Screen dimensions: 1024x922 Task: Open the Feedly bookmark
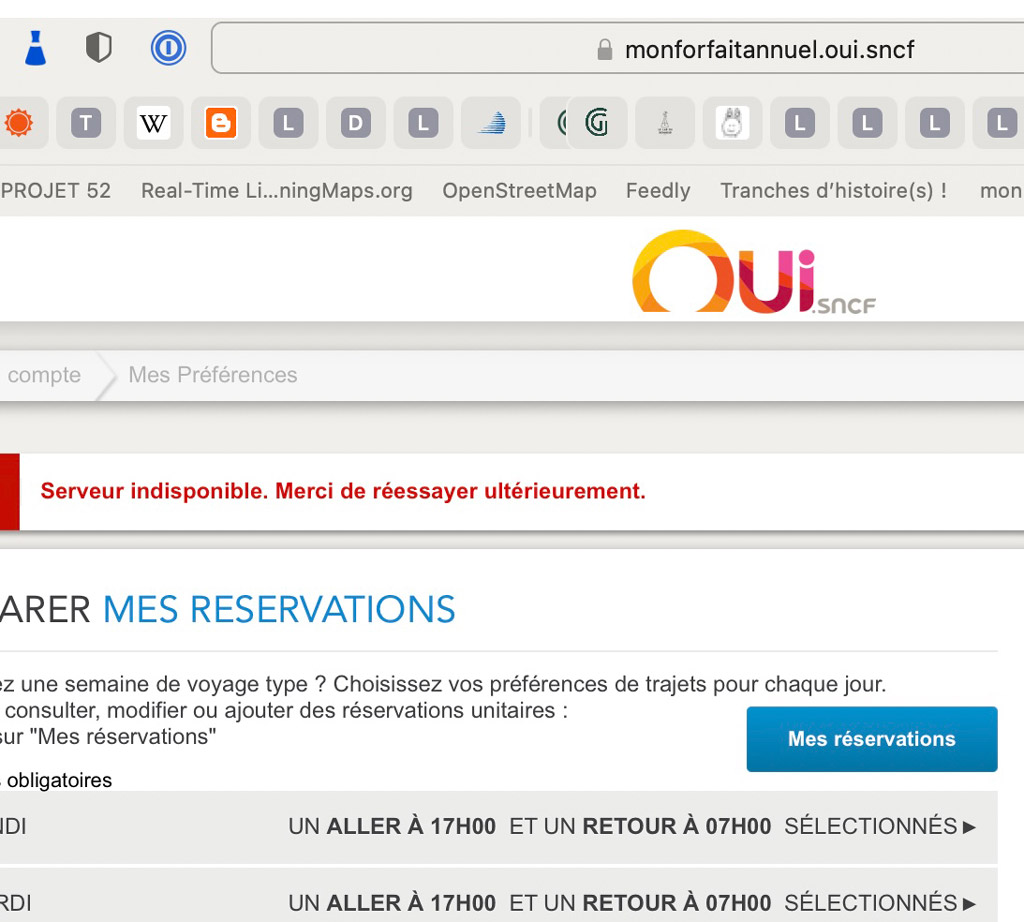pos(658,191)
